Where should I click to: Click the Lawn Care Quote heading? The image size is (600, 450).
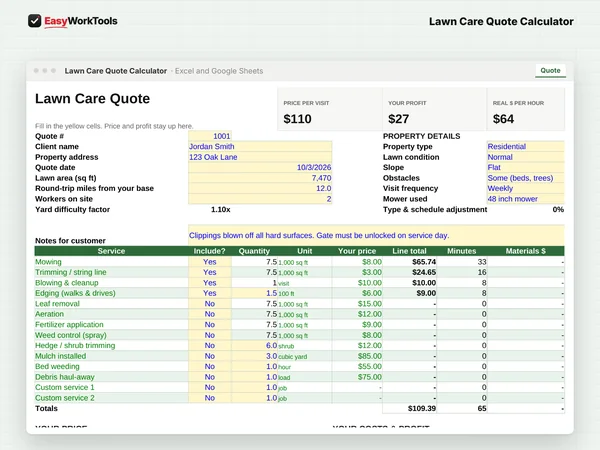[92, 99]
